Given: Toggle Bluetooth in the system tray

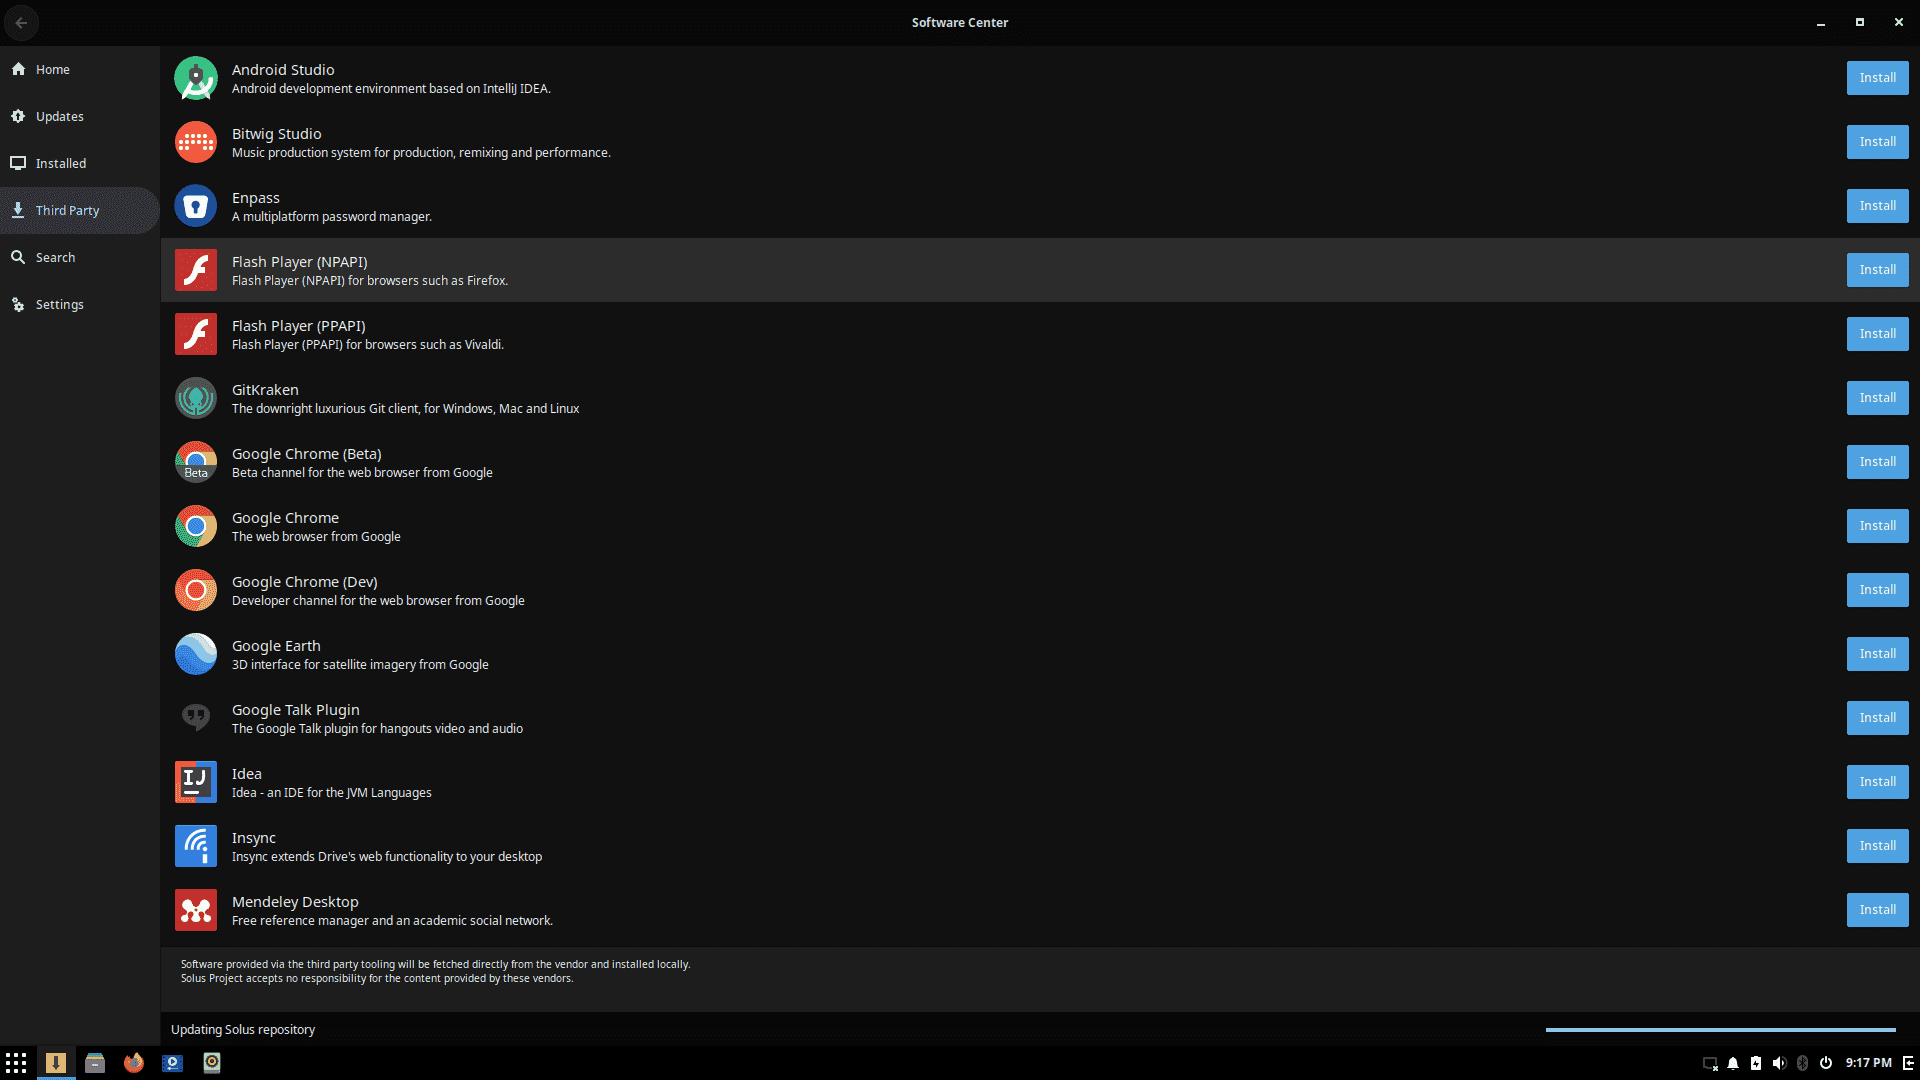Looking at the screenshot, I should 1803,1063.
